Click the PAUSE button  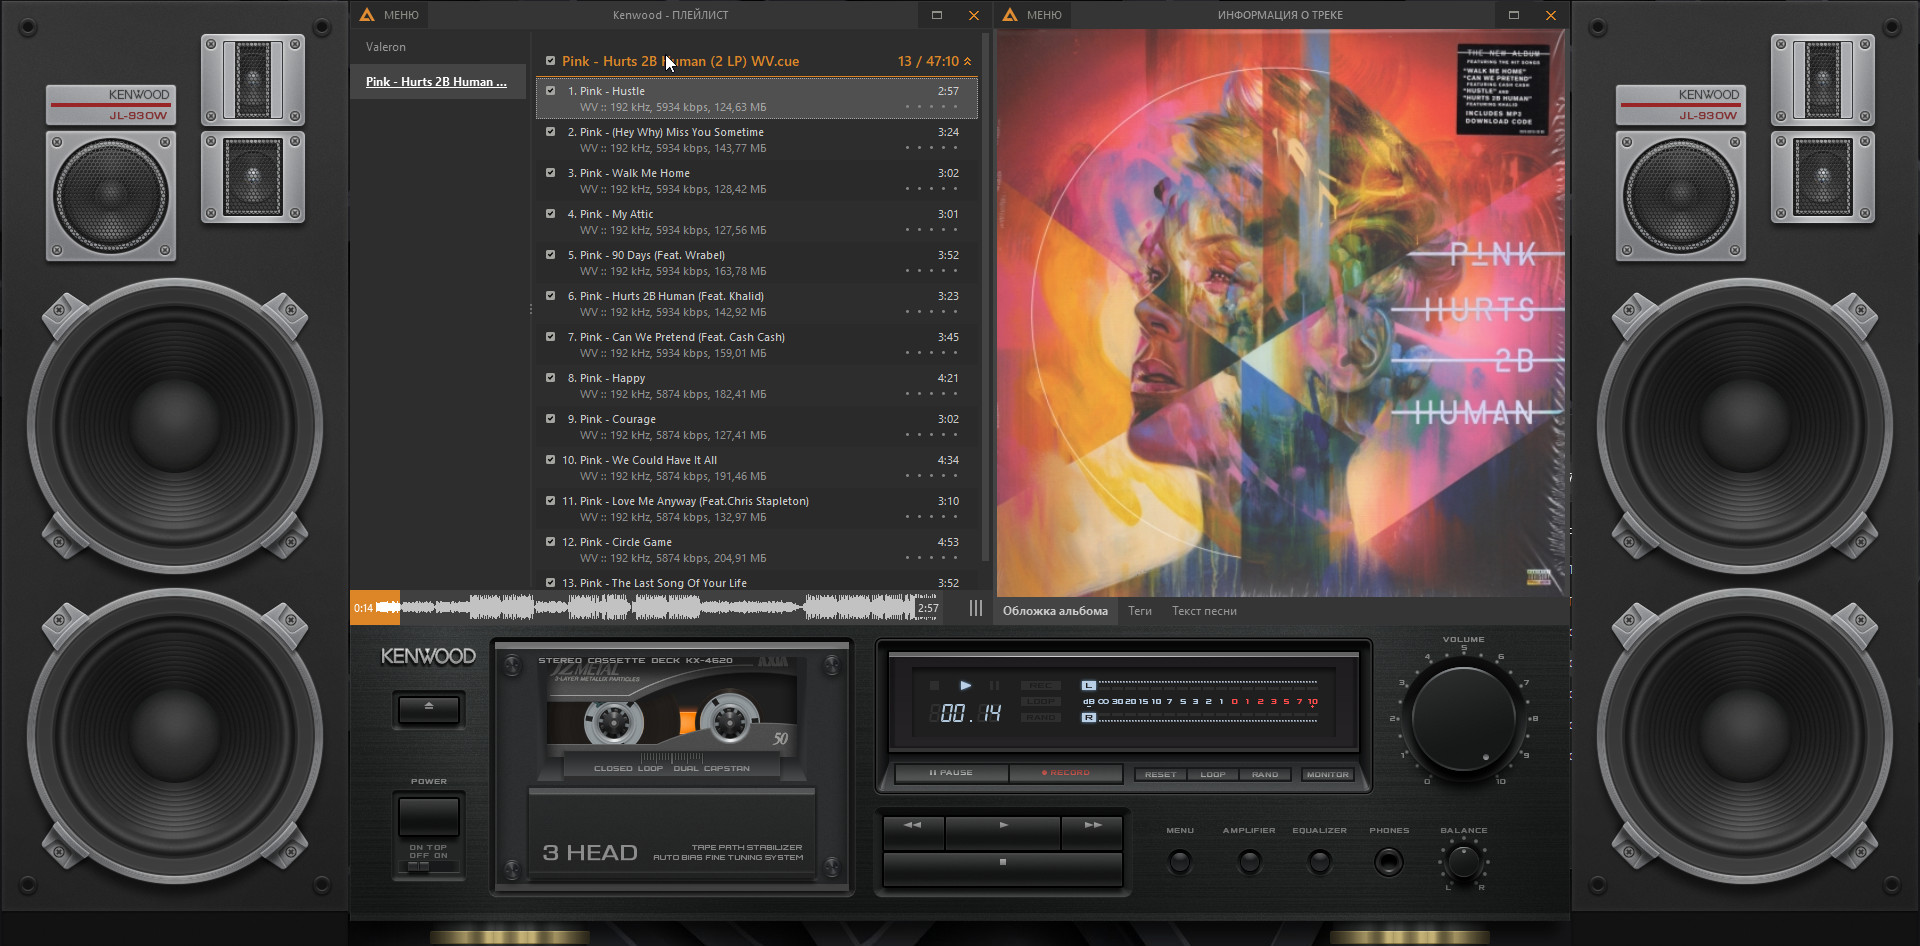pyautogui.click(x=951, y=773)
